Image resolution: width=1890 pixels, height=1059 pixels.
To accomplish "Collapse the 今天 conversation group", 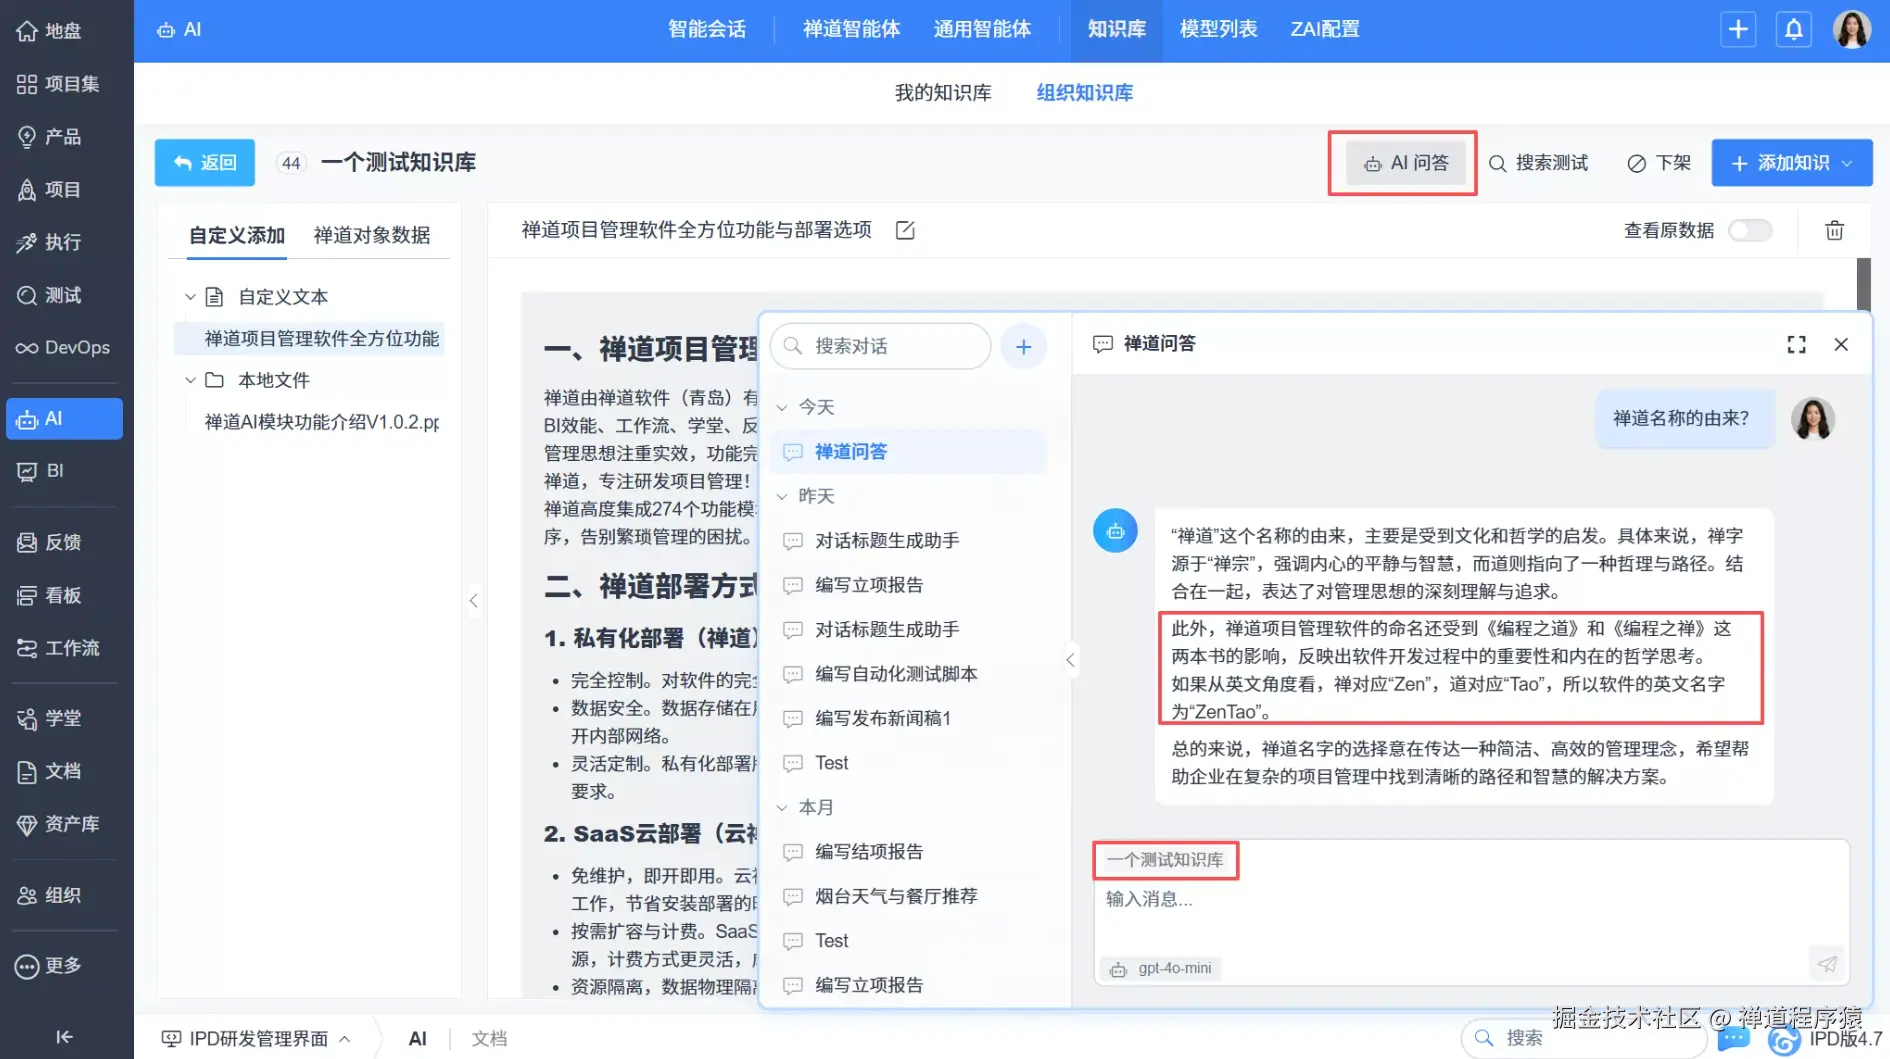I will 782,408.
